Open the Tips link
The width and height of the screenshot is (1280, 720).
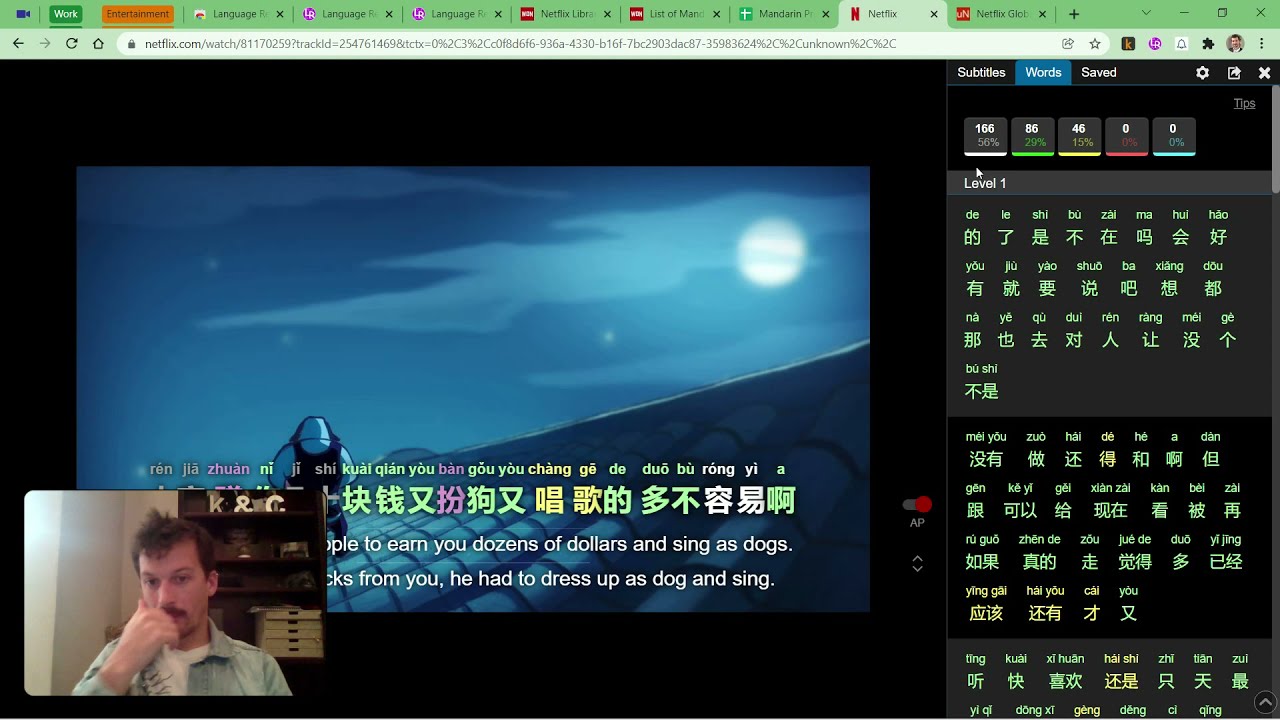[1244, 104]
